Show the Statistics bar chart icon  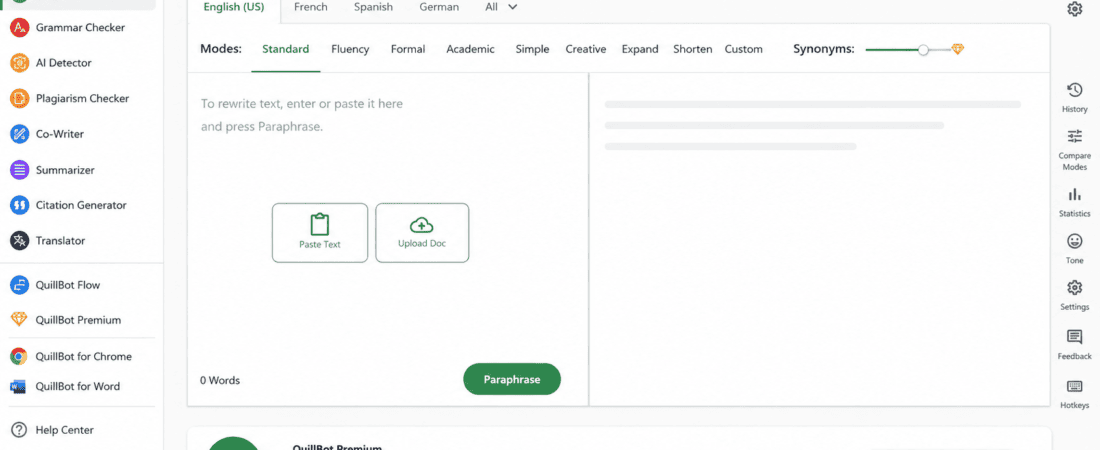pyautogui.click(x=1074, y=194)
